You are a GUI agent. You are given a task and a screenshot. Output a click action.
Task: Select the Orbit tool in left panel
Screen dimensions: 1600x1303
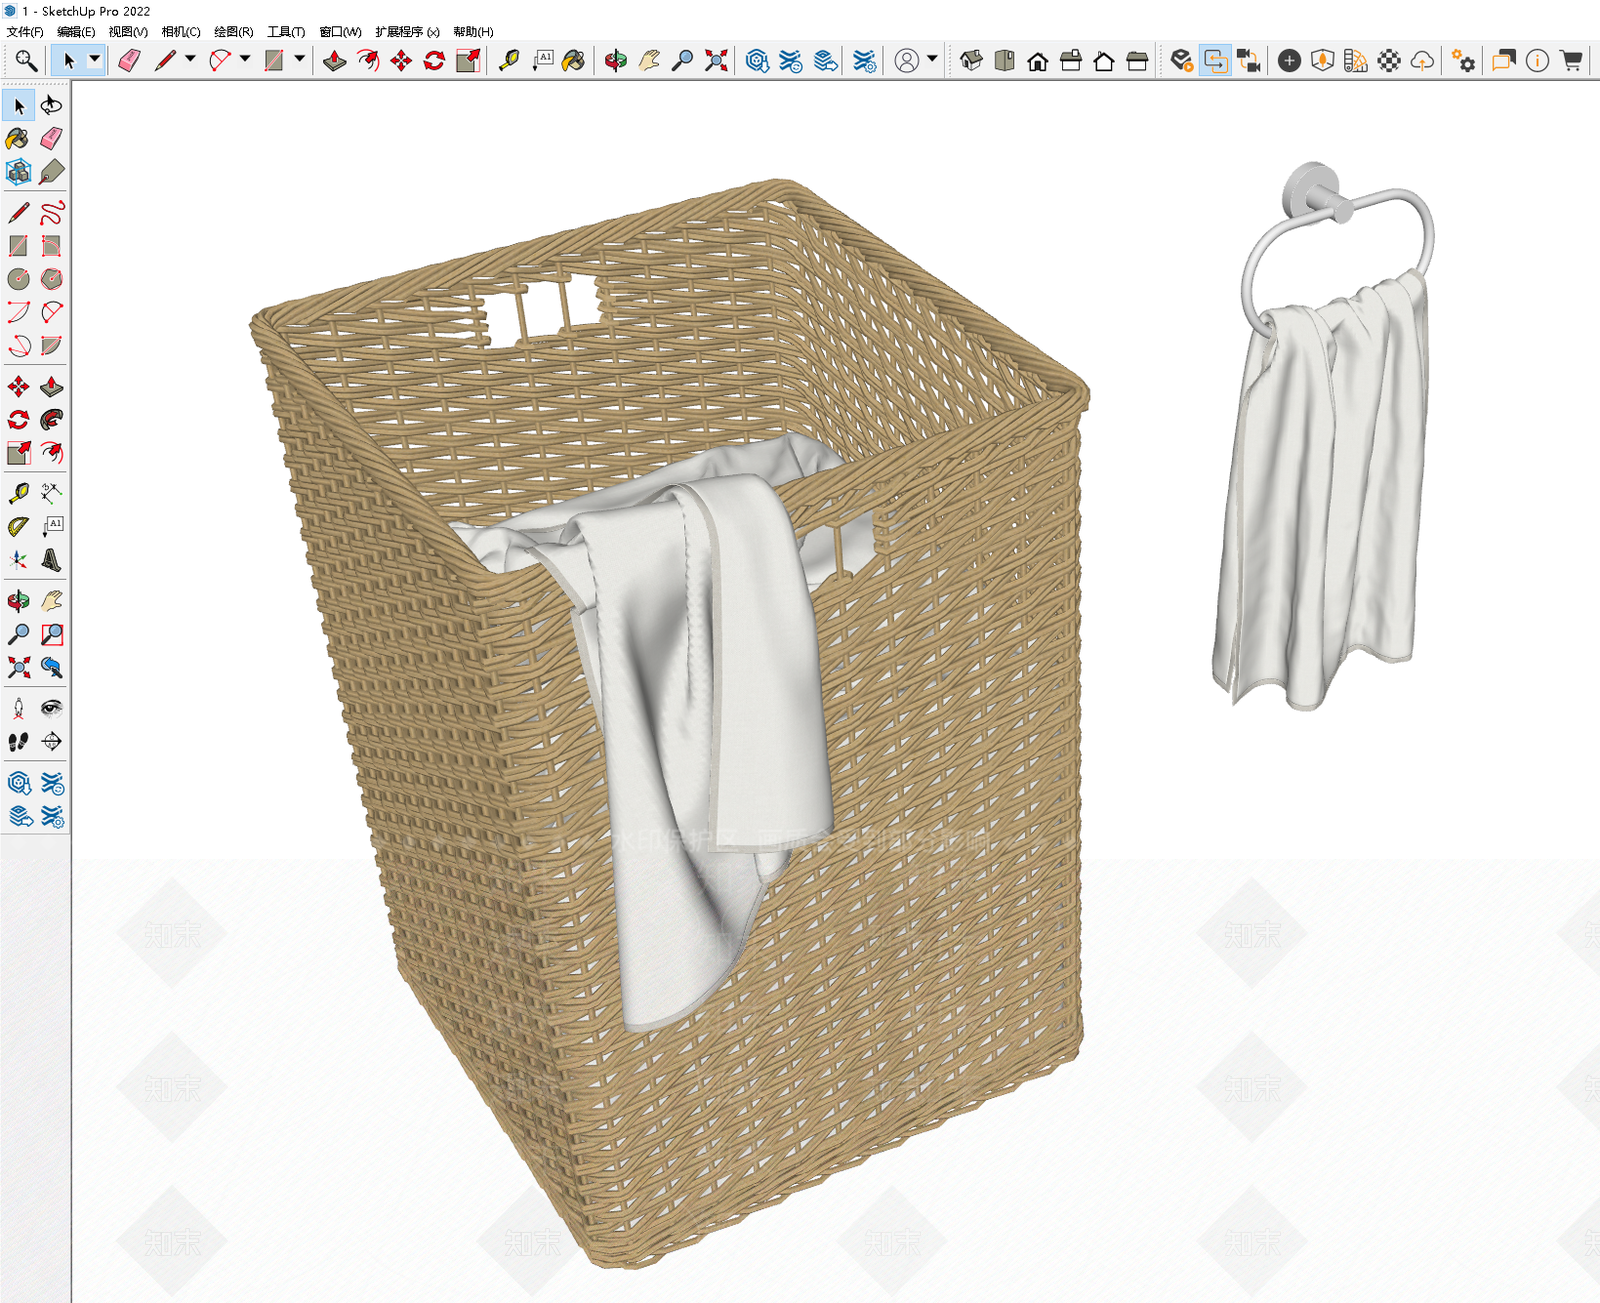[18, 601]
